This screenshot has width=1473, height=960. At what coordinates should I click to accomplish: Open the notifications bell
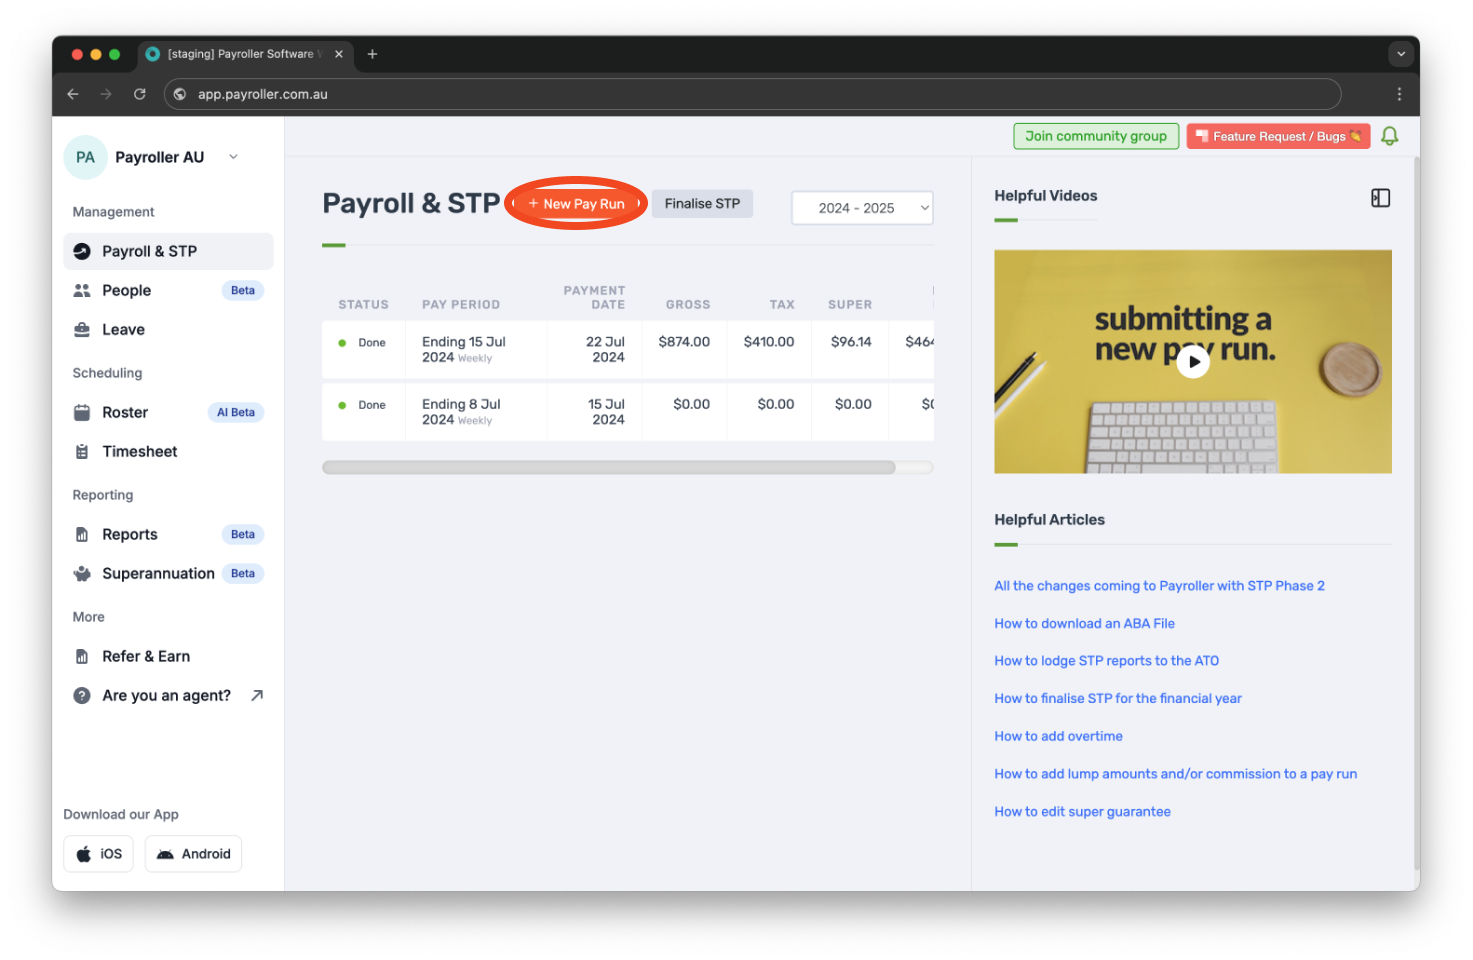1389,136
